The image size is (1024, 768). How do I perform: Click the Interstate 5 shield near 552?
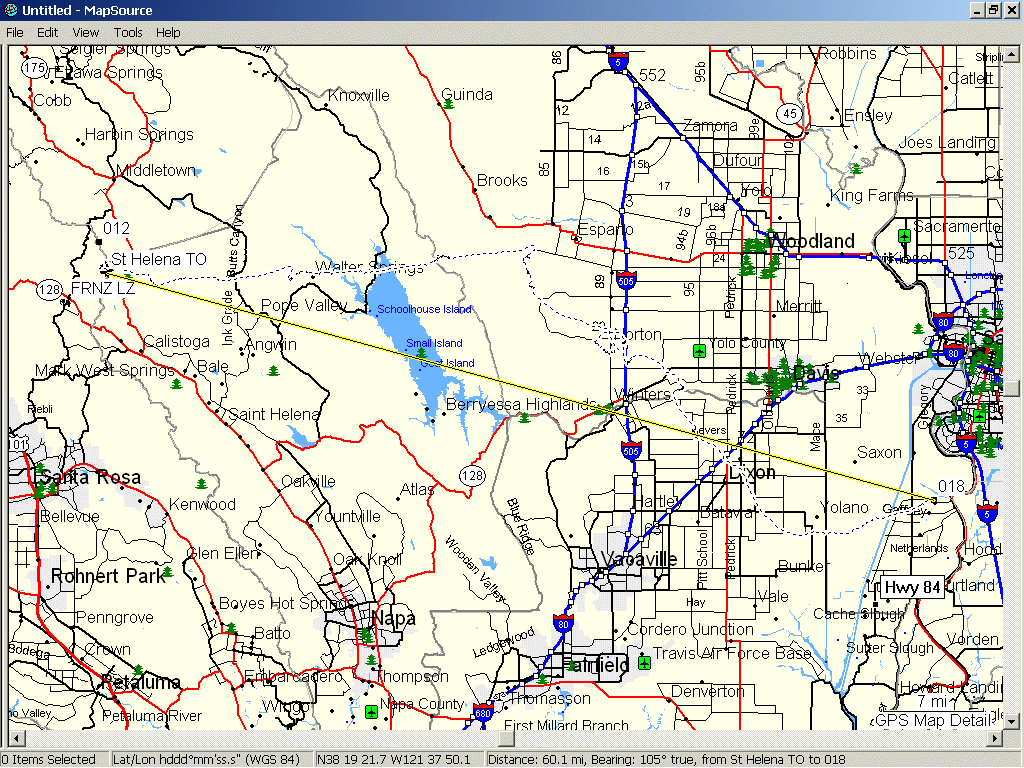point(618,61)
